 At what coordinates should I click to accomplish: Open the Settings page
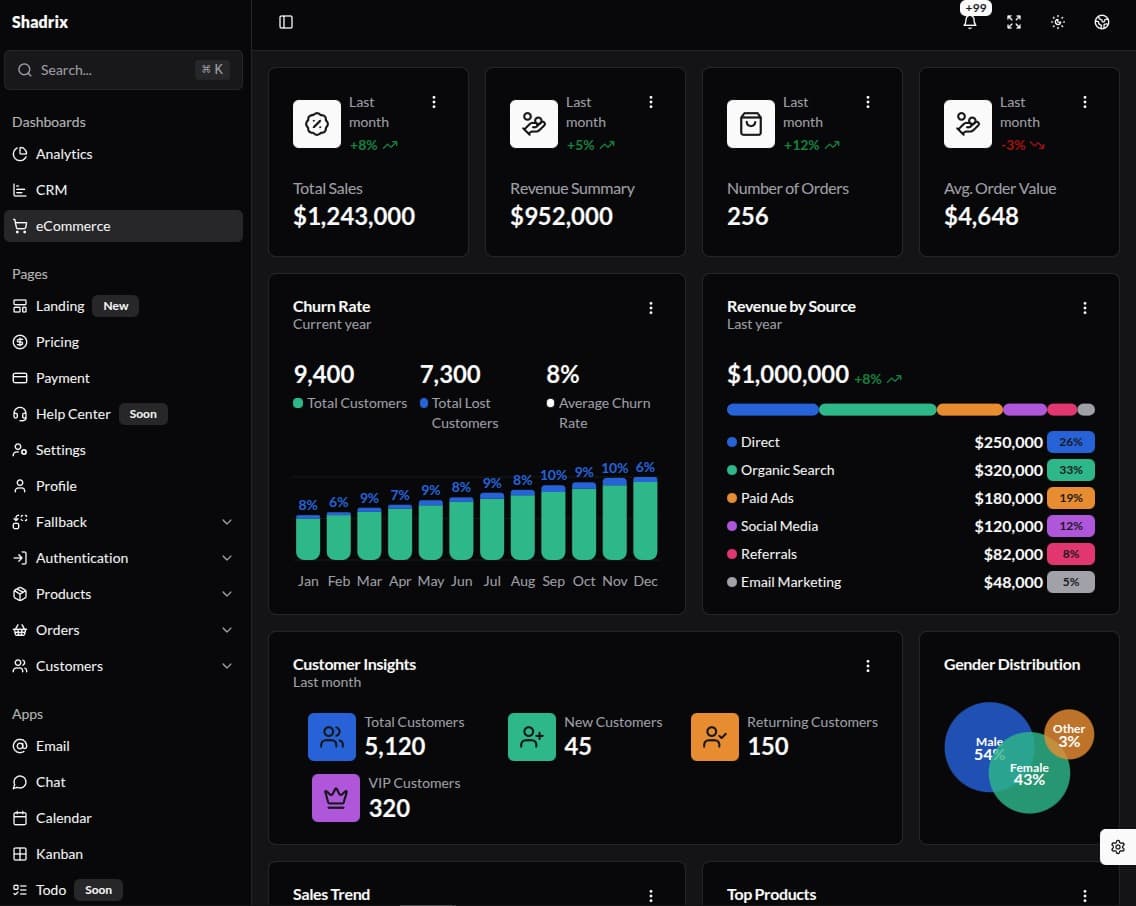tap(123, 450)
